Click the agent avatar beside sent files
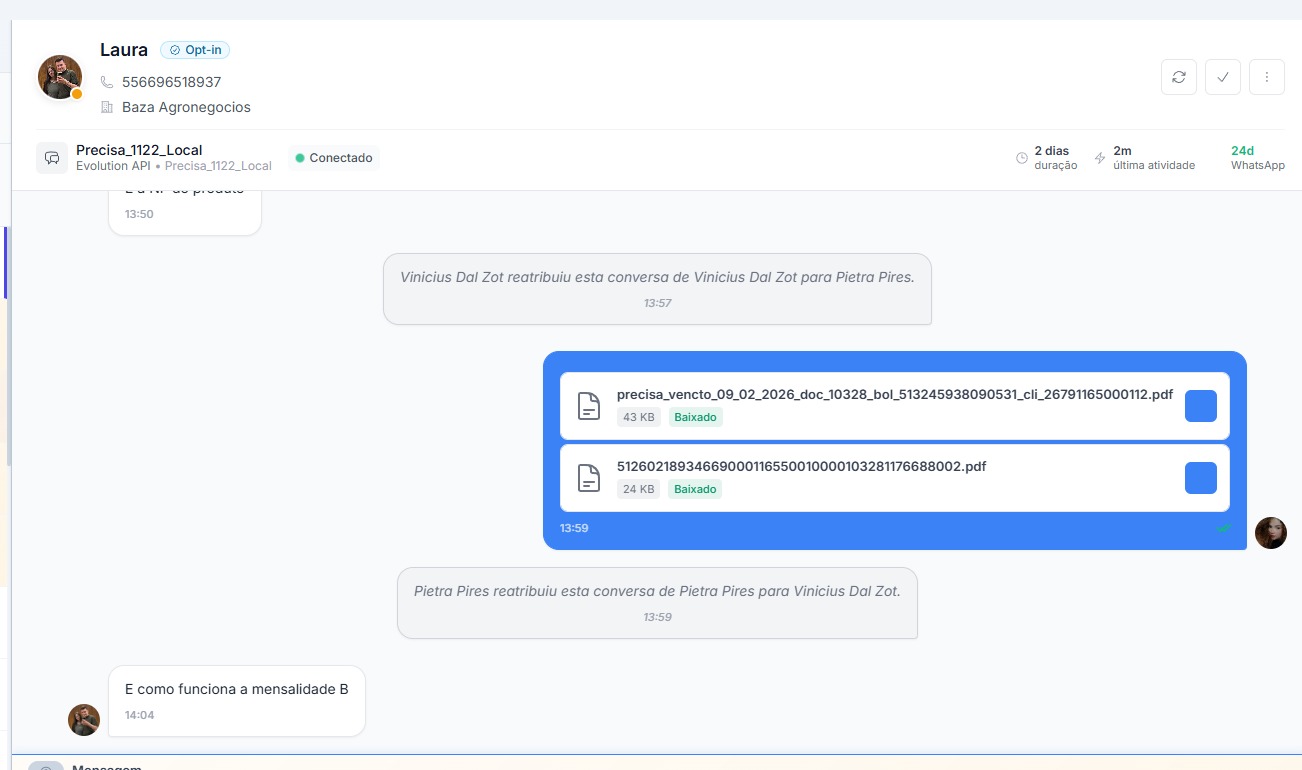Image resolution: width=1302 pixels, height=770 pixels. [x=1270, y=533]
